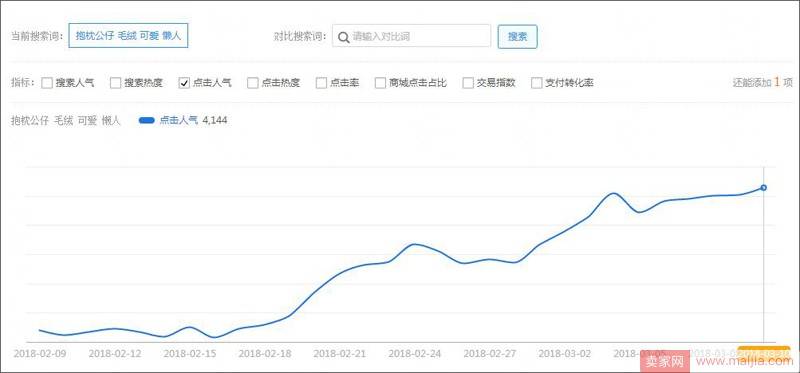
Task: Click the magnifier icon in compare search box
Action: click(344, 37)
